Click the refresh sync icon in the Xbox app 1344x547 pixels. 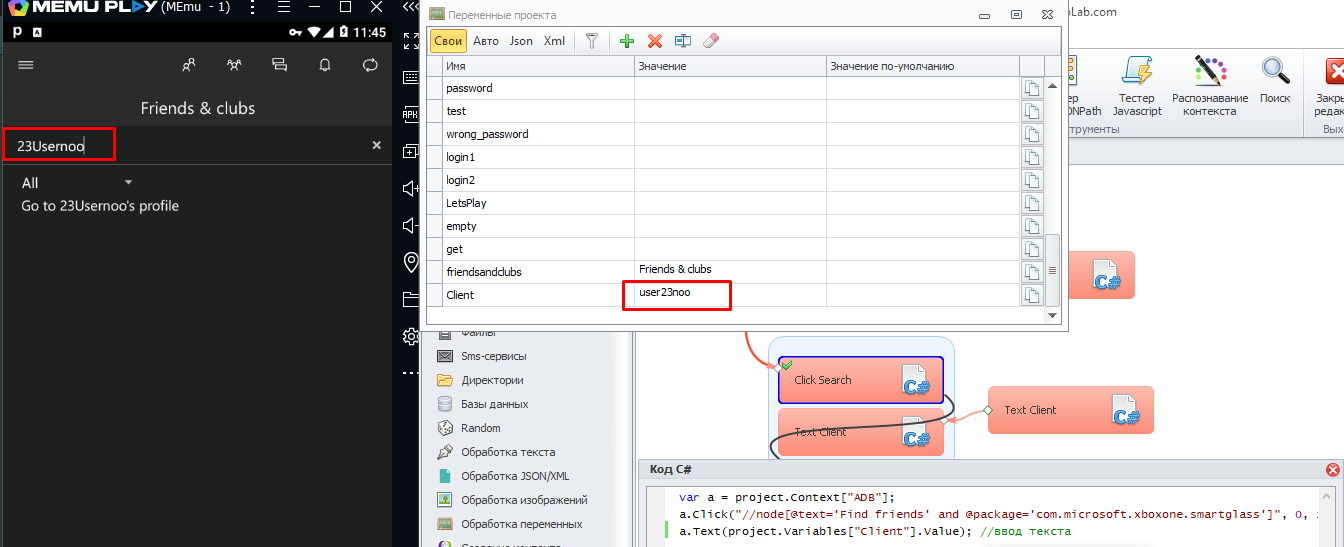(370, 65)
